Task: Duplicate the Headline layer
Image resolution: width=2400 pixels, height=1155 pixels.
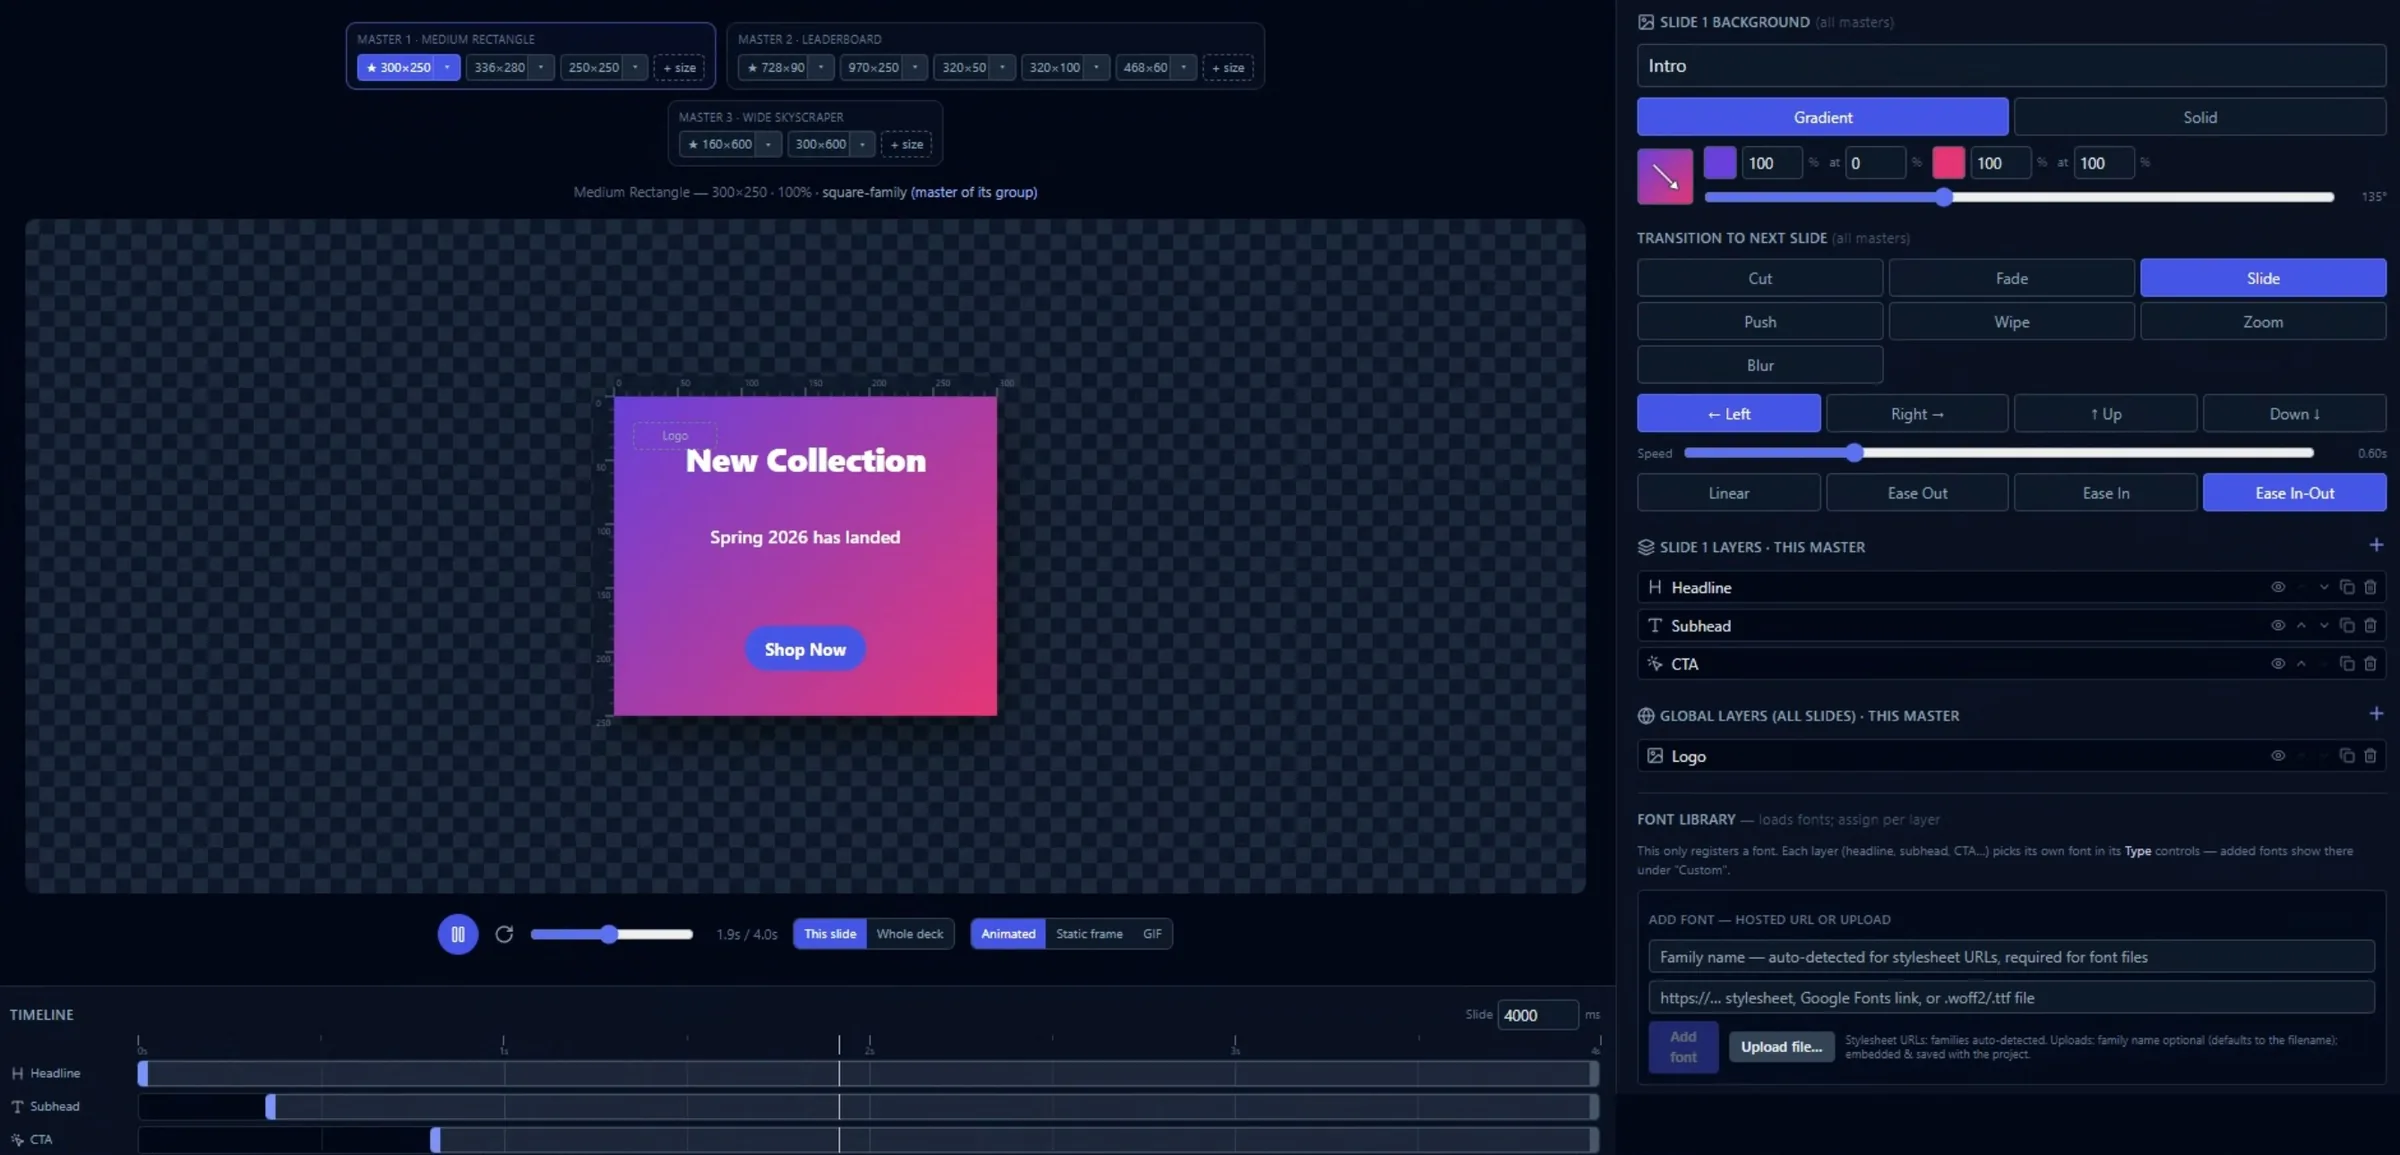Action: (x=2347, y=587)
